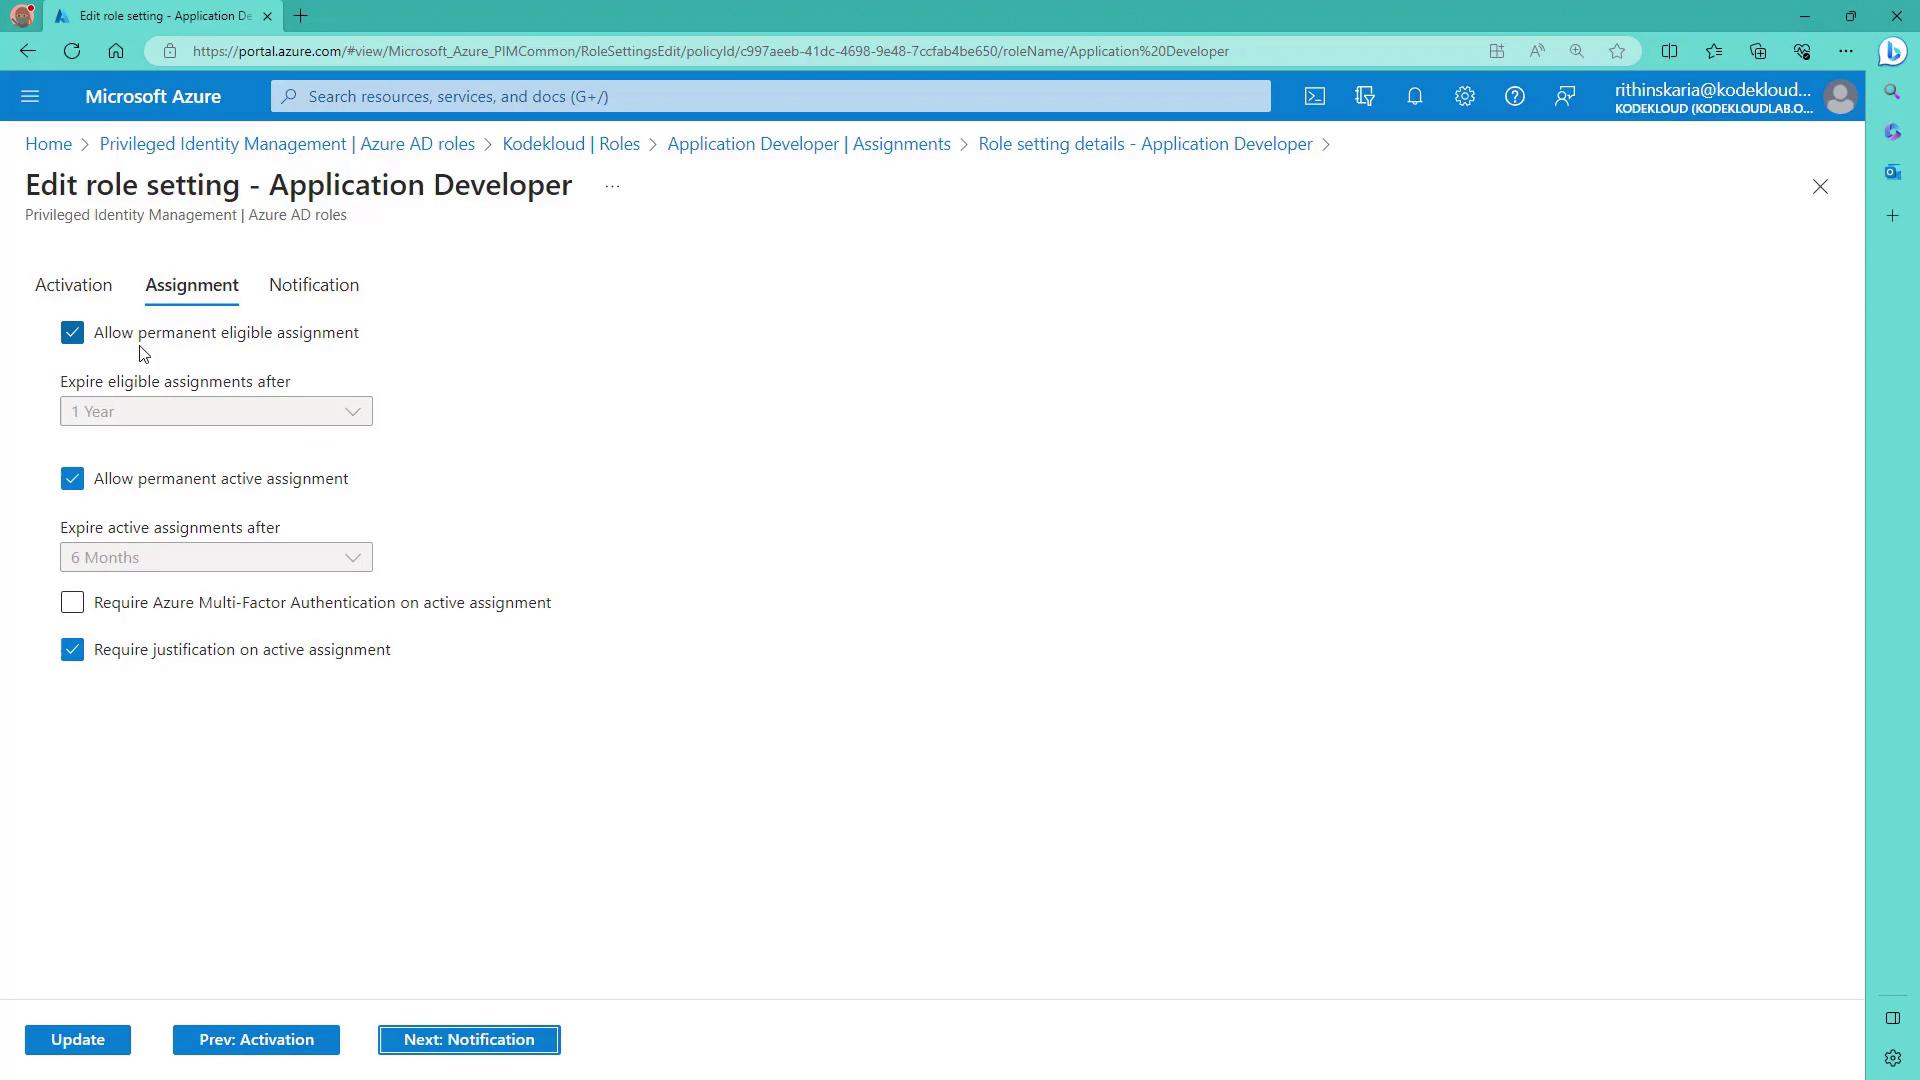
Task: Uncheck Allow permanent active assignment
Action: [72, 479]
